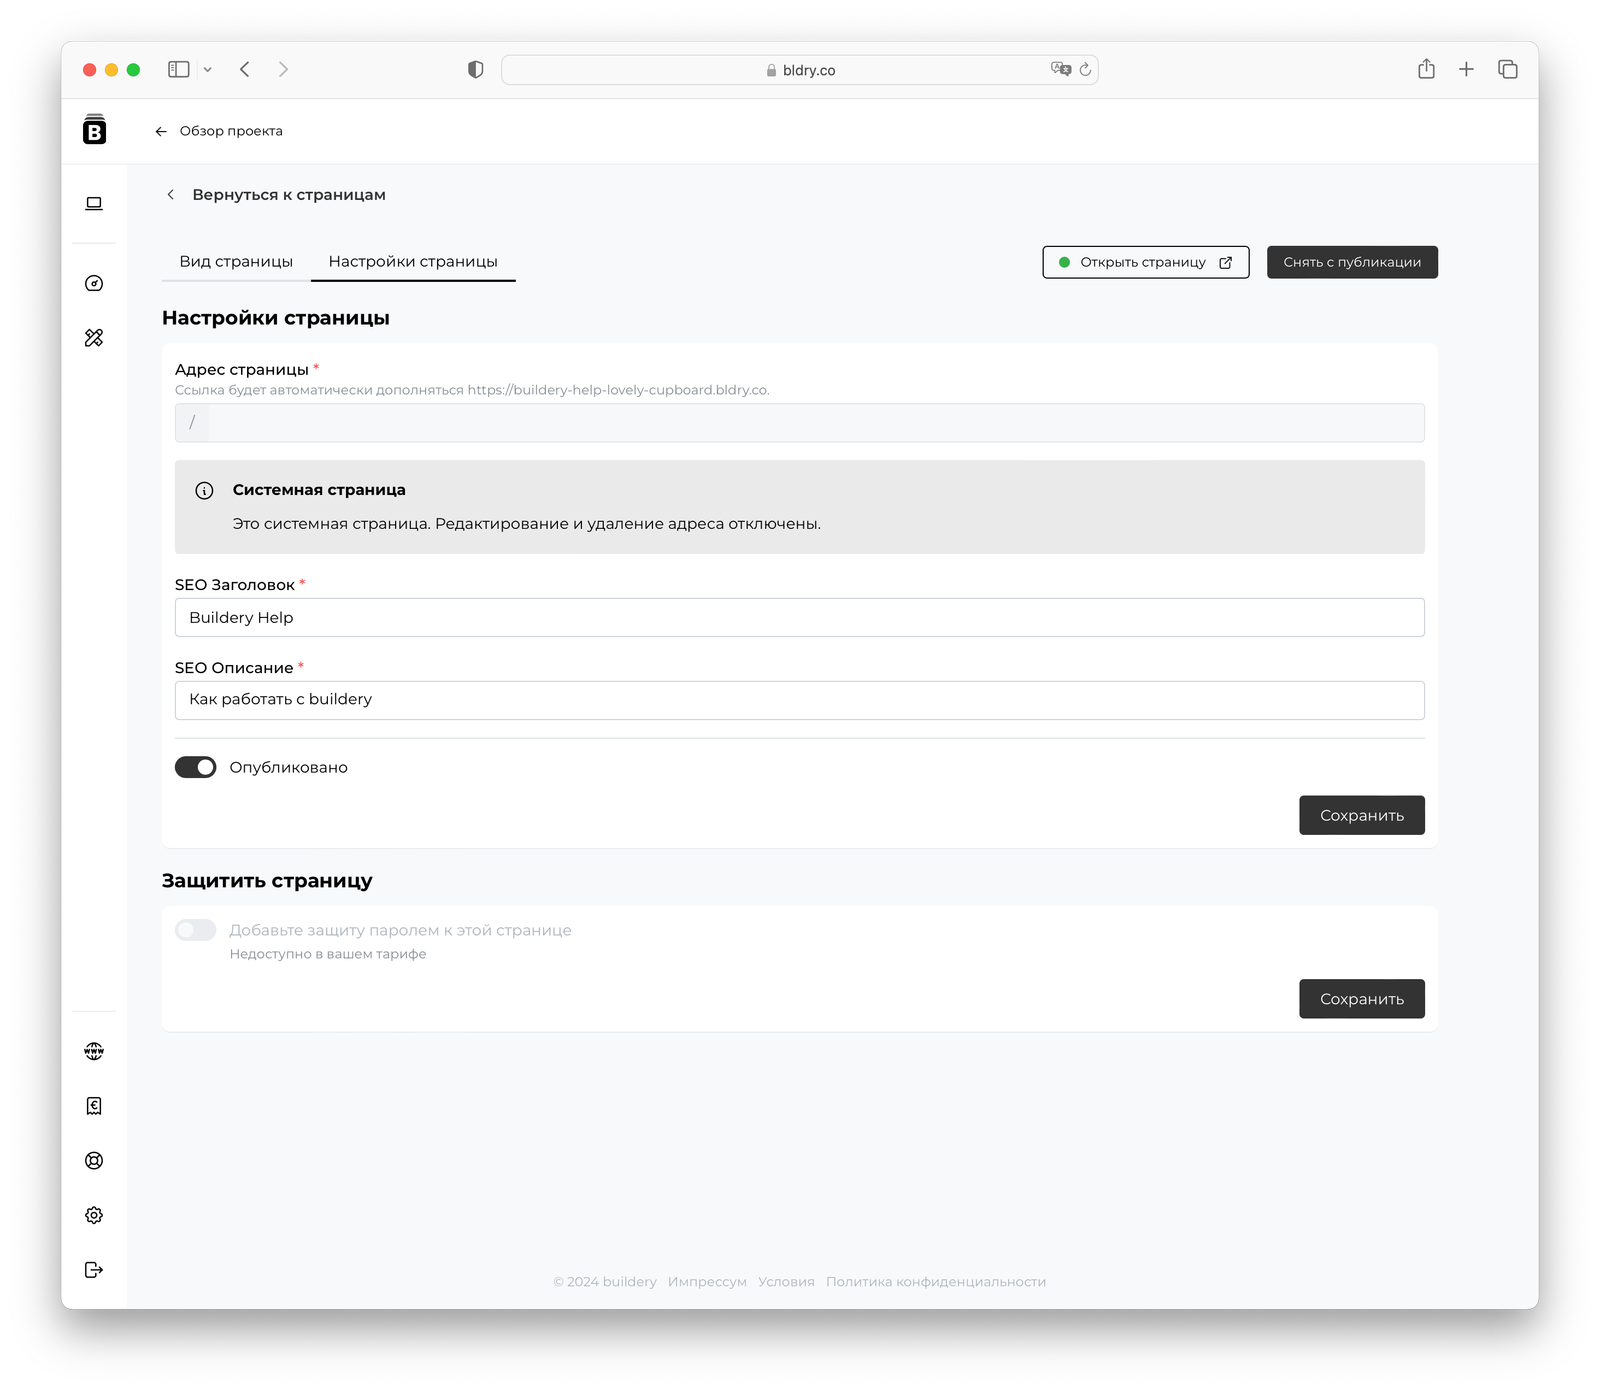Switch to the Вид страницы tab
The image size is (1600, 1390).
coord(236,262)
